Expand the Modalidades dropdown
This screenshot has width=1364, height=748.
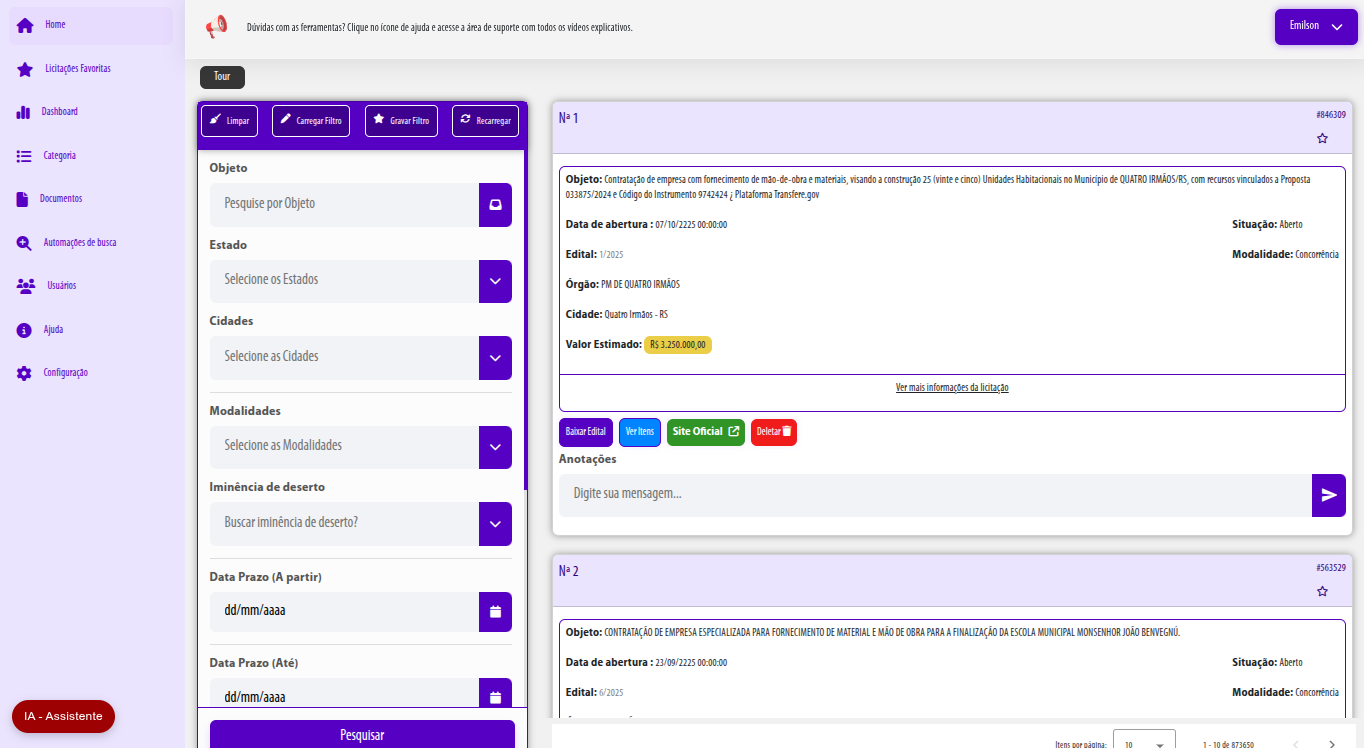tap(495, 447)
